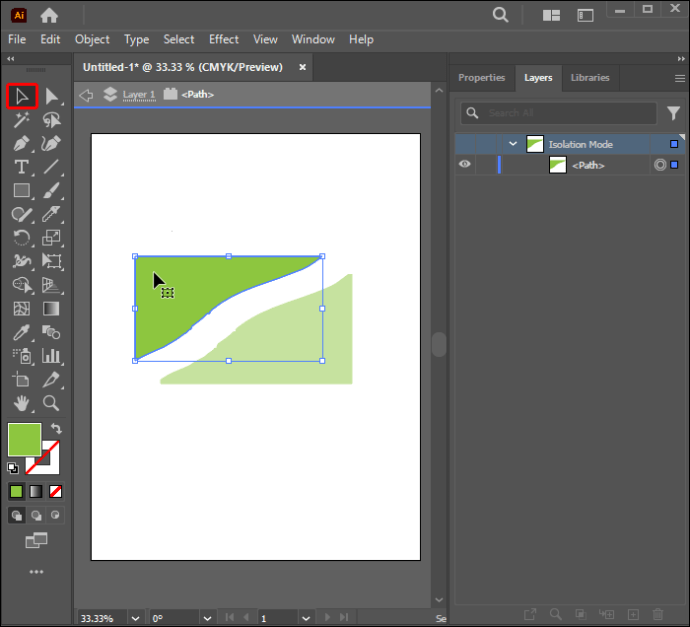Enable Draw Normal mode
The height and width of the screenshot is (627, 690).
(17, 515)
